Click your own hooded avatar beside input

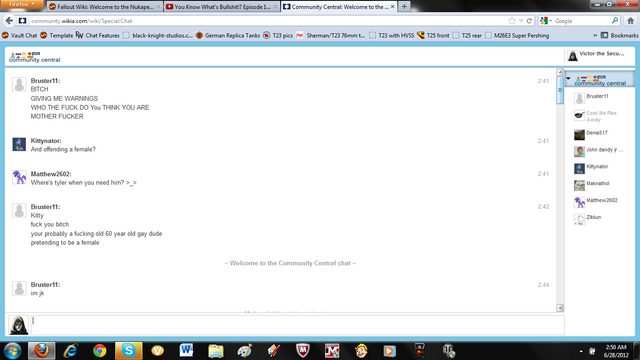click(x=18, y=325)
